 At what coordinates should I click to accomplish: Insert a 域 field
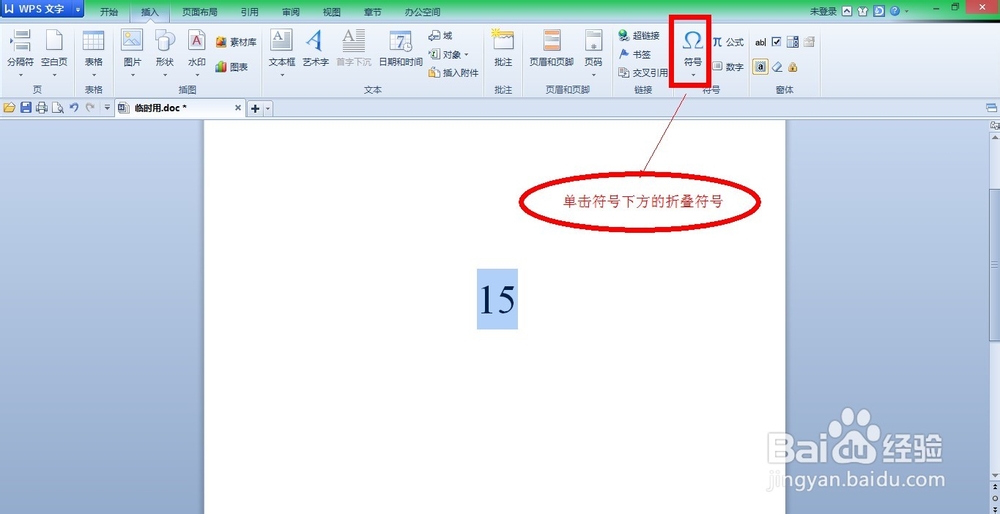441,36
